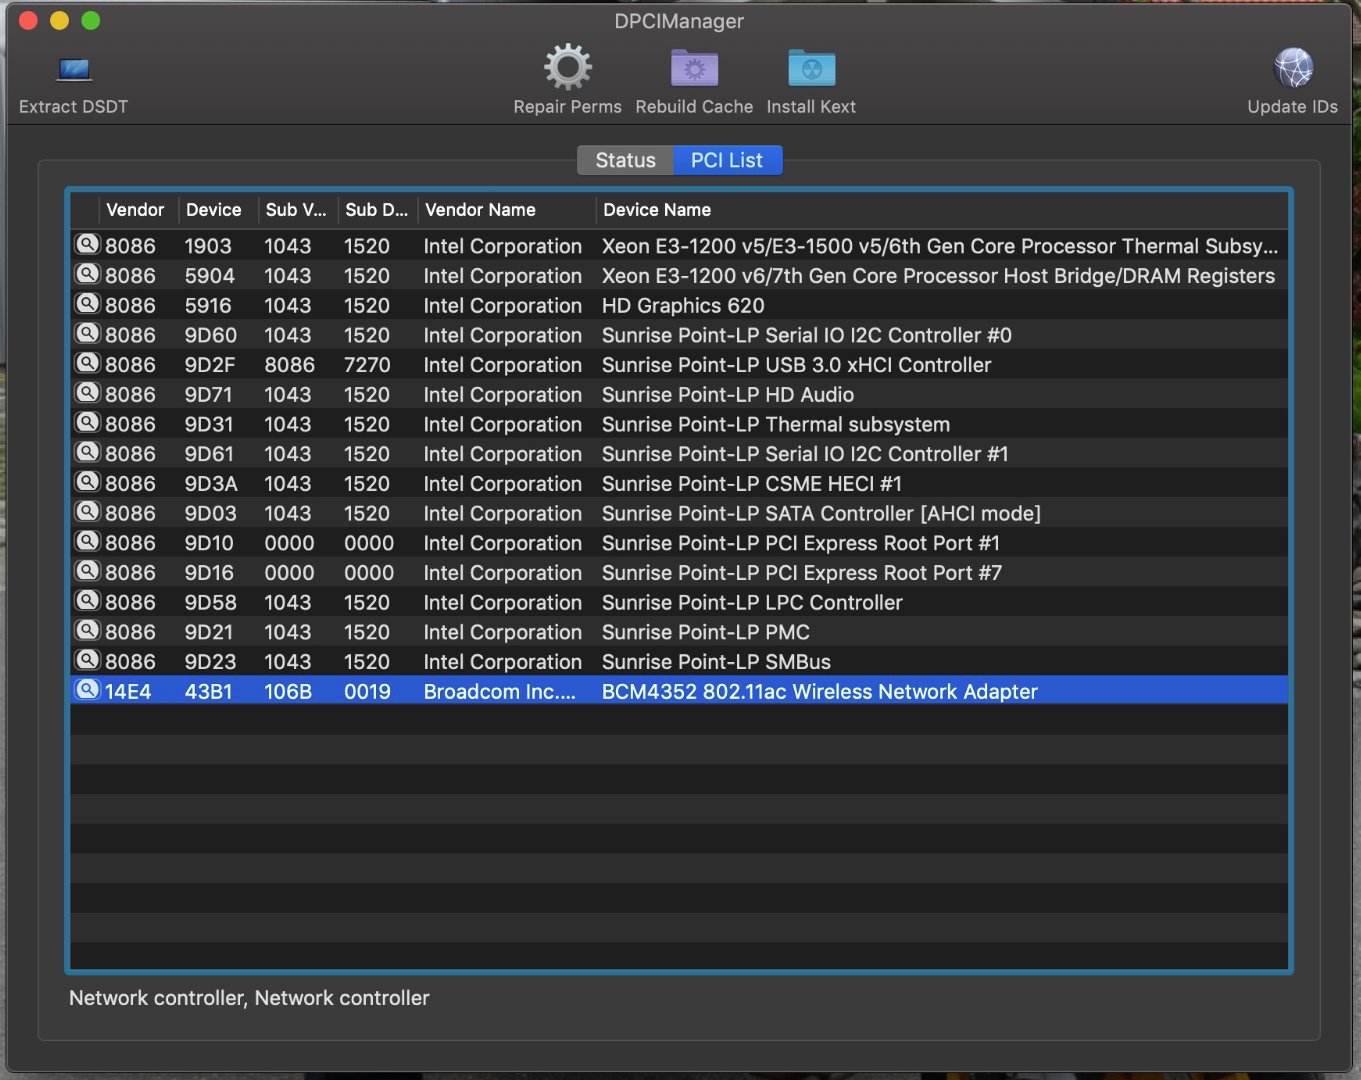Sort by the Vendor column header

135,210
